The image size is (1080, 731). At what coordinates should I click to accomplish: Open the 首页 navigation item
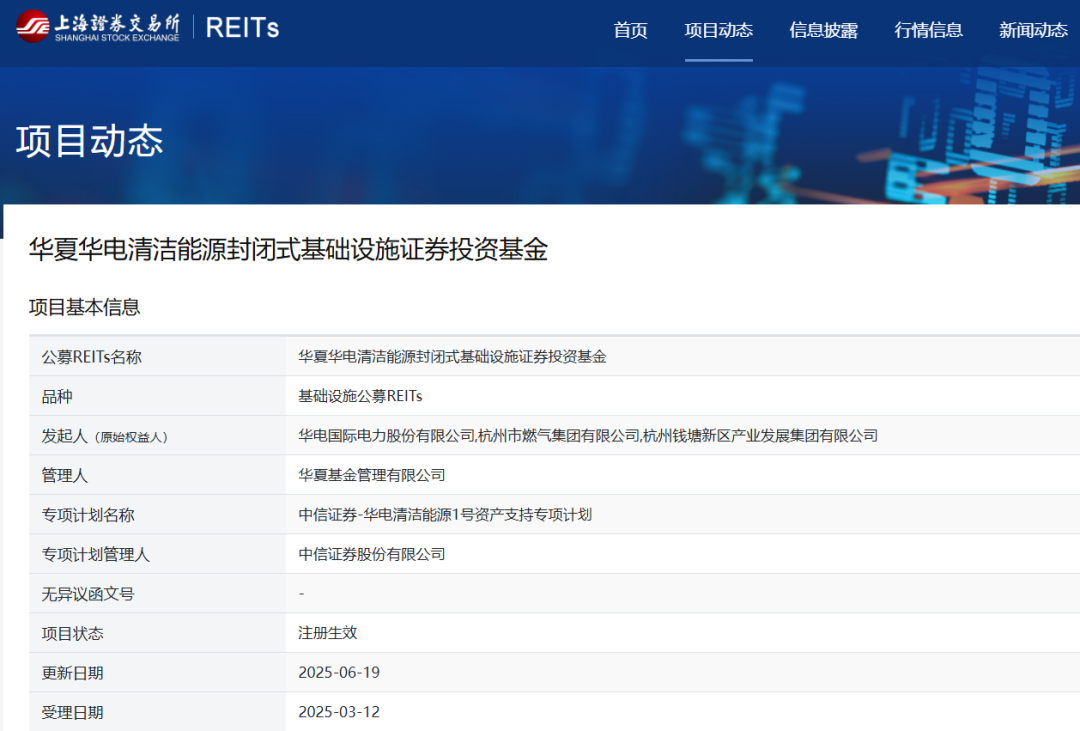[630, 31]
